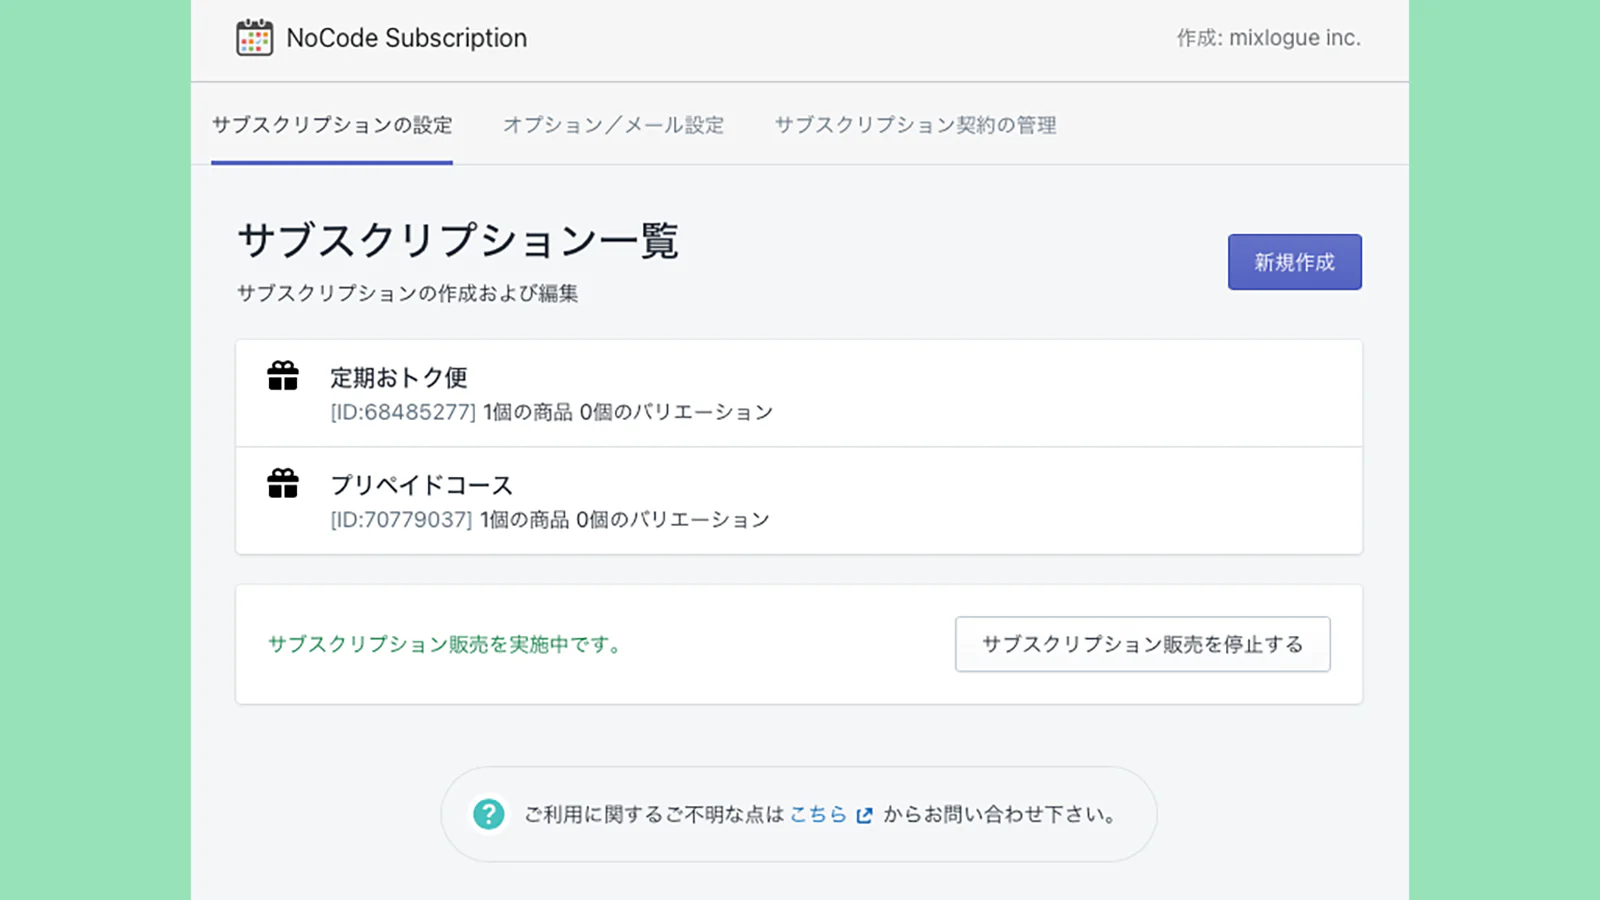Click 作成: mixlogue inc. text

click(x=1268, y=38)
